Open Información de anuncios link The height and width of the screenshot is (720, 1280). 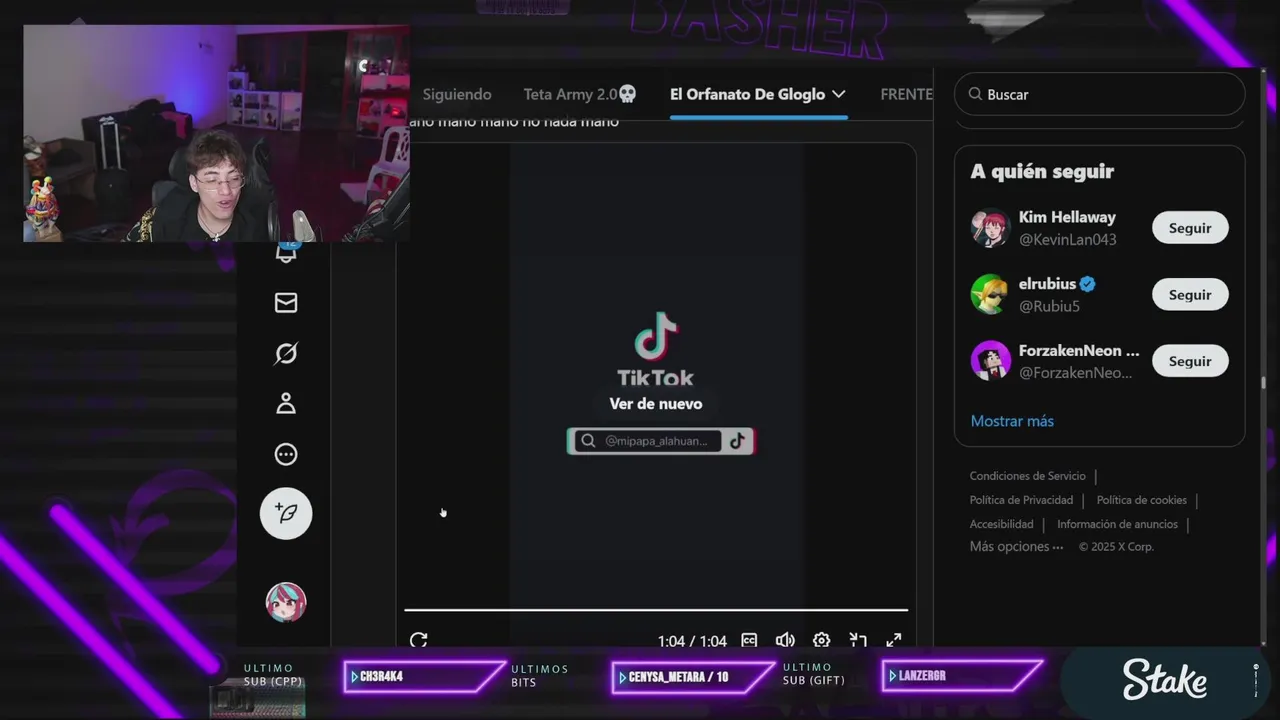(1117, 524)
